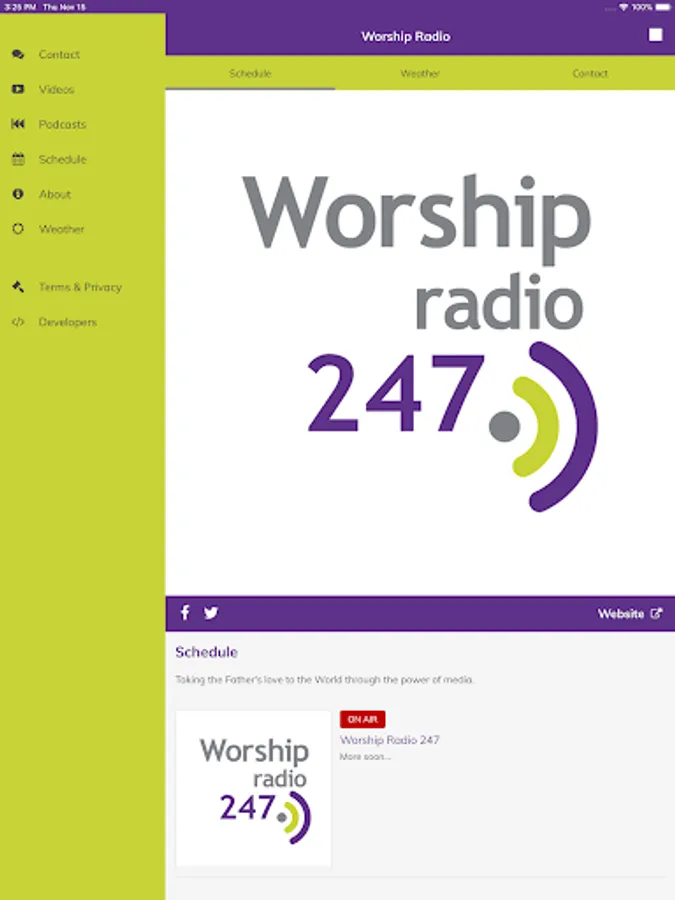Tap the Weather circle icon in sidebar
This screenshot has width=675, height=900.
[x=18, y=229]
